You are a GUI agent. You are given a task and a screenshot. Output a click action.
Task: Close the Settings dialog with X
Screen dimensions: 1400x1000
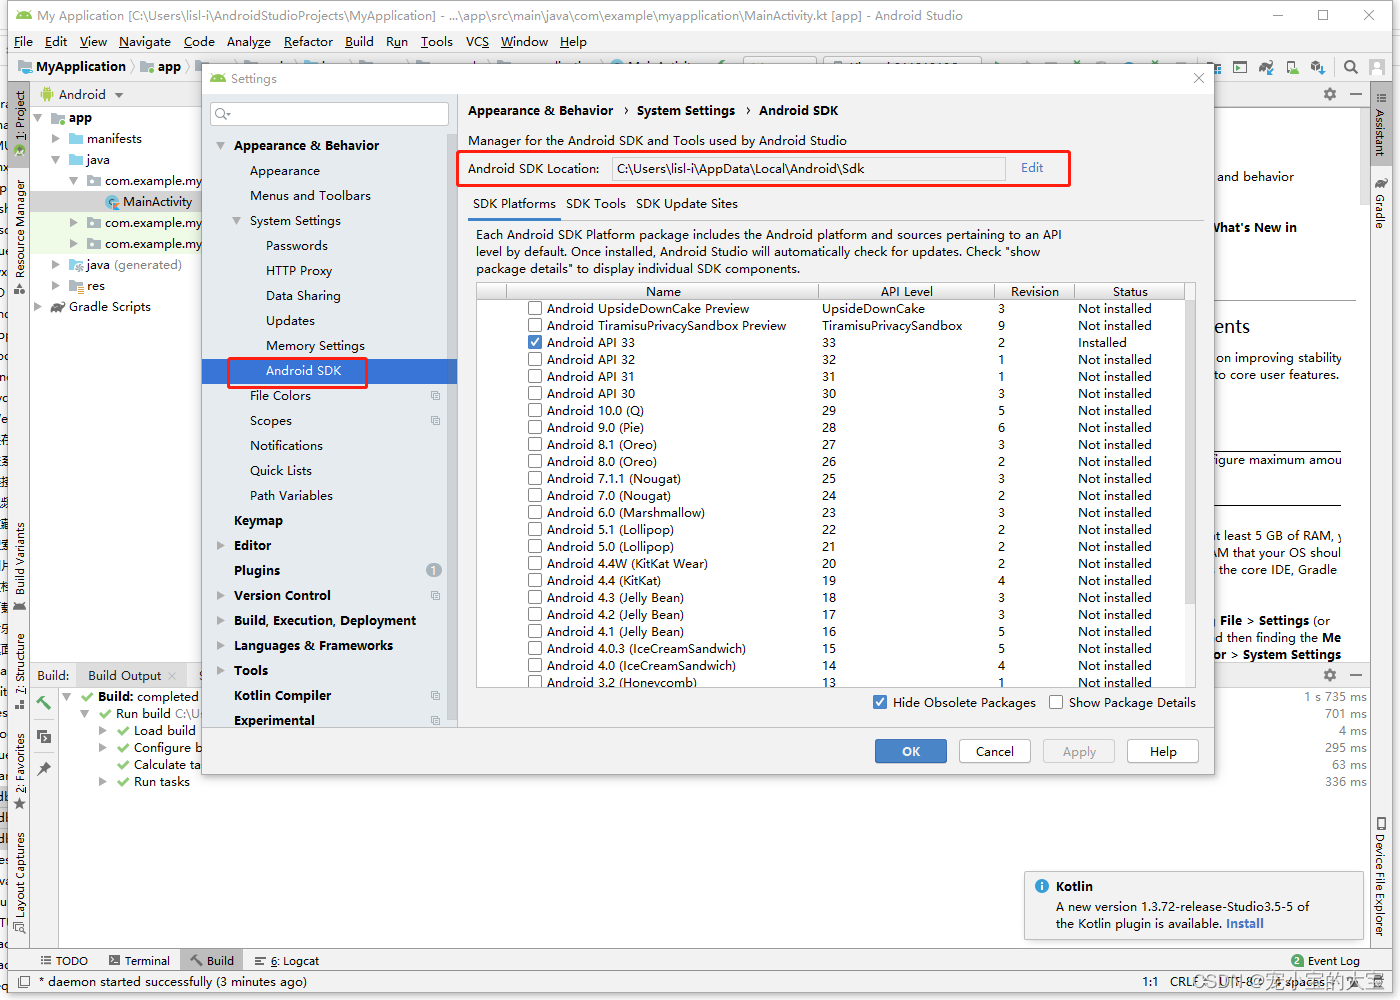[1199, 78]
